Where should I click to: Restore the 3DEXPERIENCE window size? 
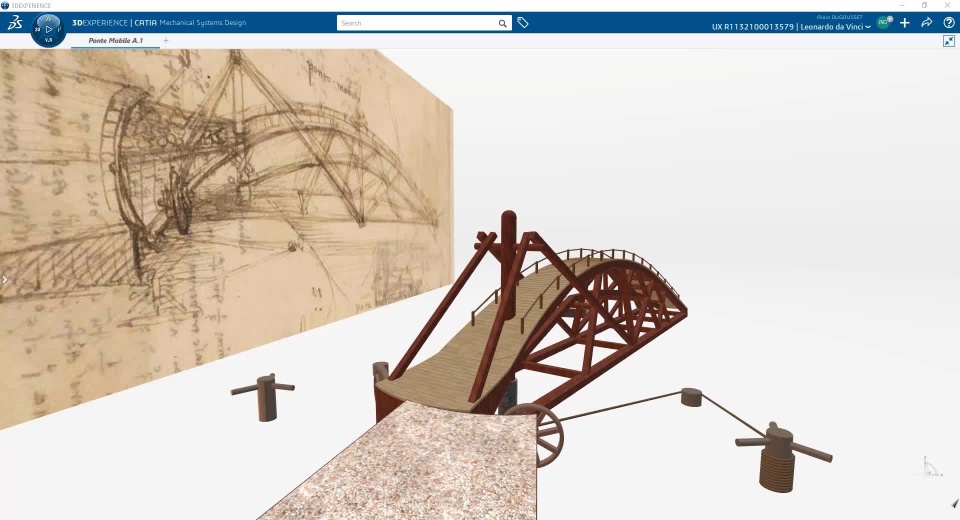click(924, 5)
